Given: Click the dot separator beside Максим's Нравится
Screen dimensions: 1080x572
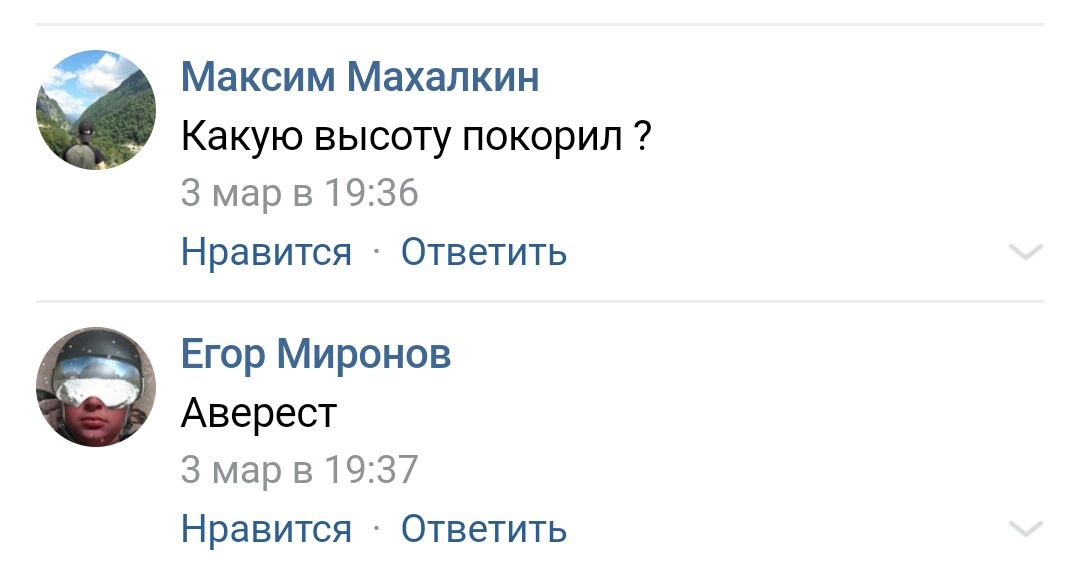Looking at the screenshot, I should pyautogui.click(x=376, y=253).
